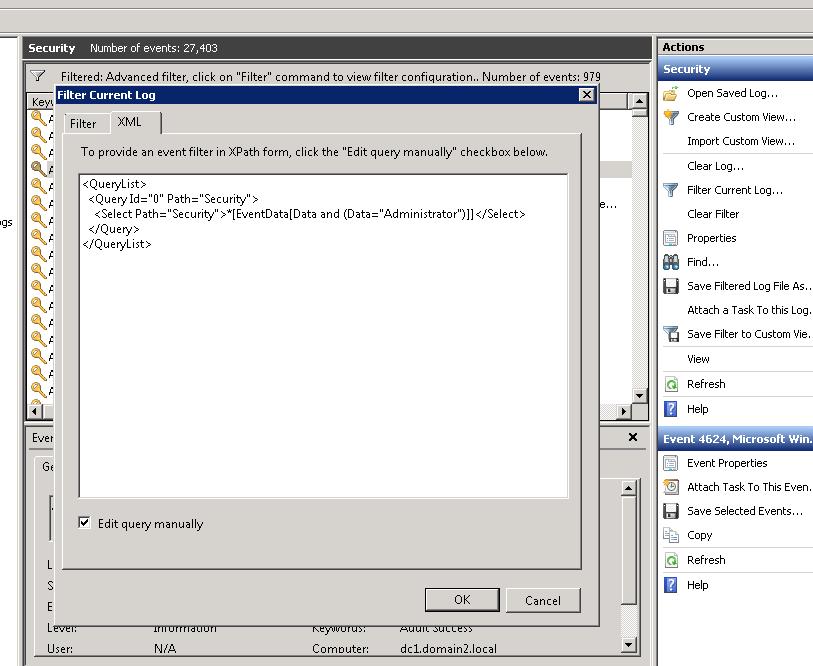Click the filter funnel icon in status line

(37, 76)
